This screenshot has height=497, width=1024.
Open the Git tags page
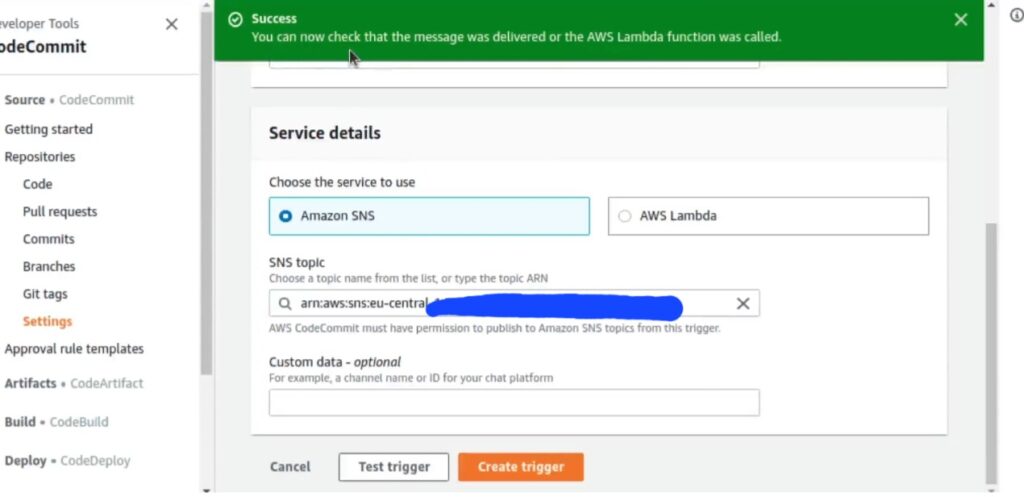[x=45, y=294]
